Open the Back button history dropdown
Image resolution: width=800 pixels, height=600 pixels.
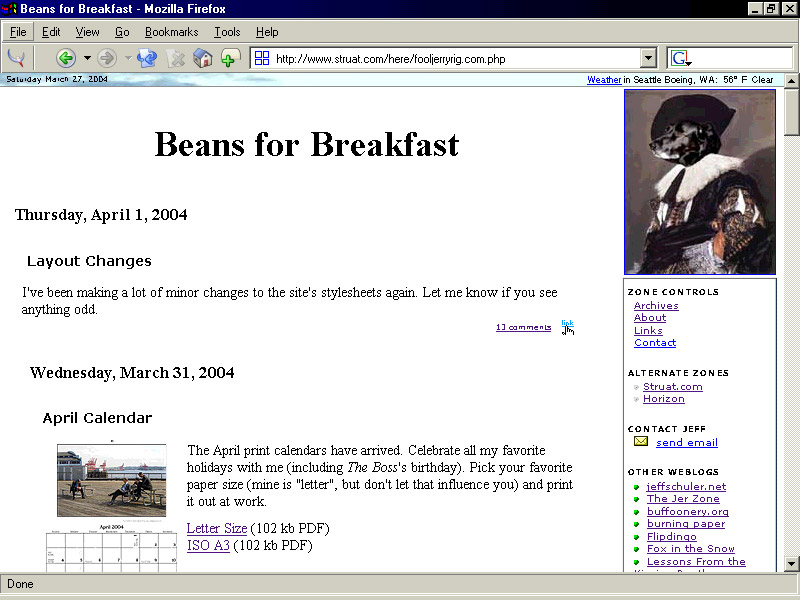point(87,58)
